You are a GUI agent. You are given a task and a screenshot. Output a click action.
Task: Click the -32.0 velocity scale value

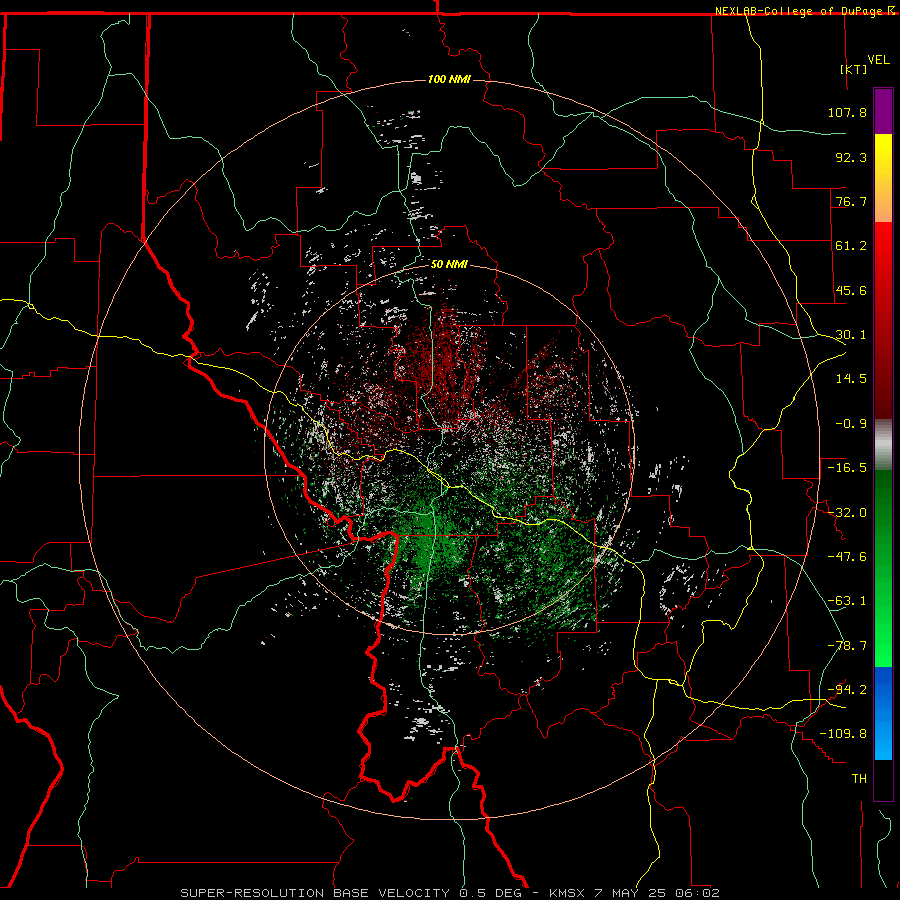click(847, 513)
